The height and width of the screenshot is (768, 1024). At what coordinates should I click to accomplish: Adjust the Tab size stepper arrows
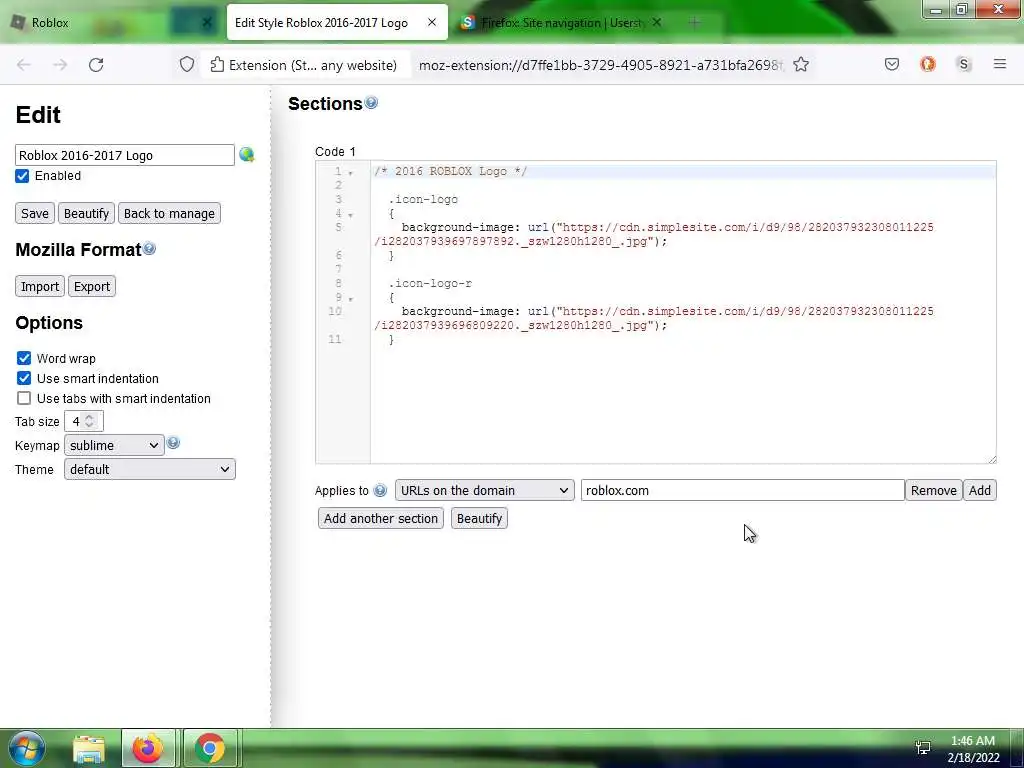(x=89, y=421)
